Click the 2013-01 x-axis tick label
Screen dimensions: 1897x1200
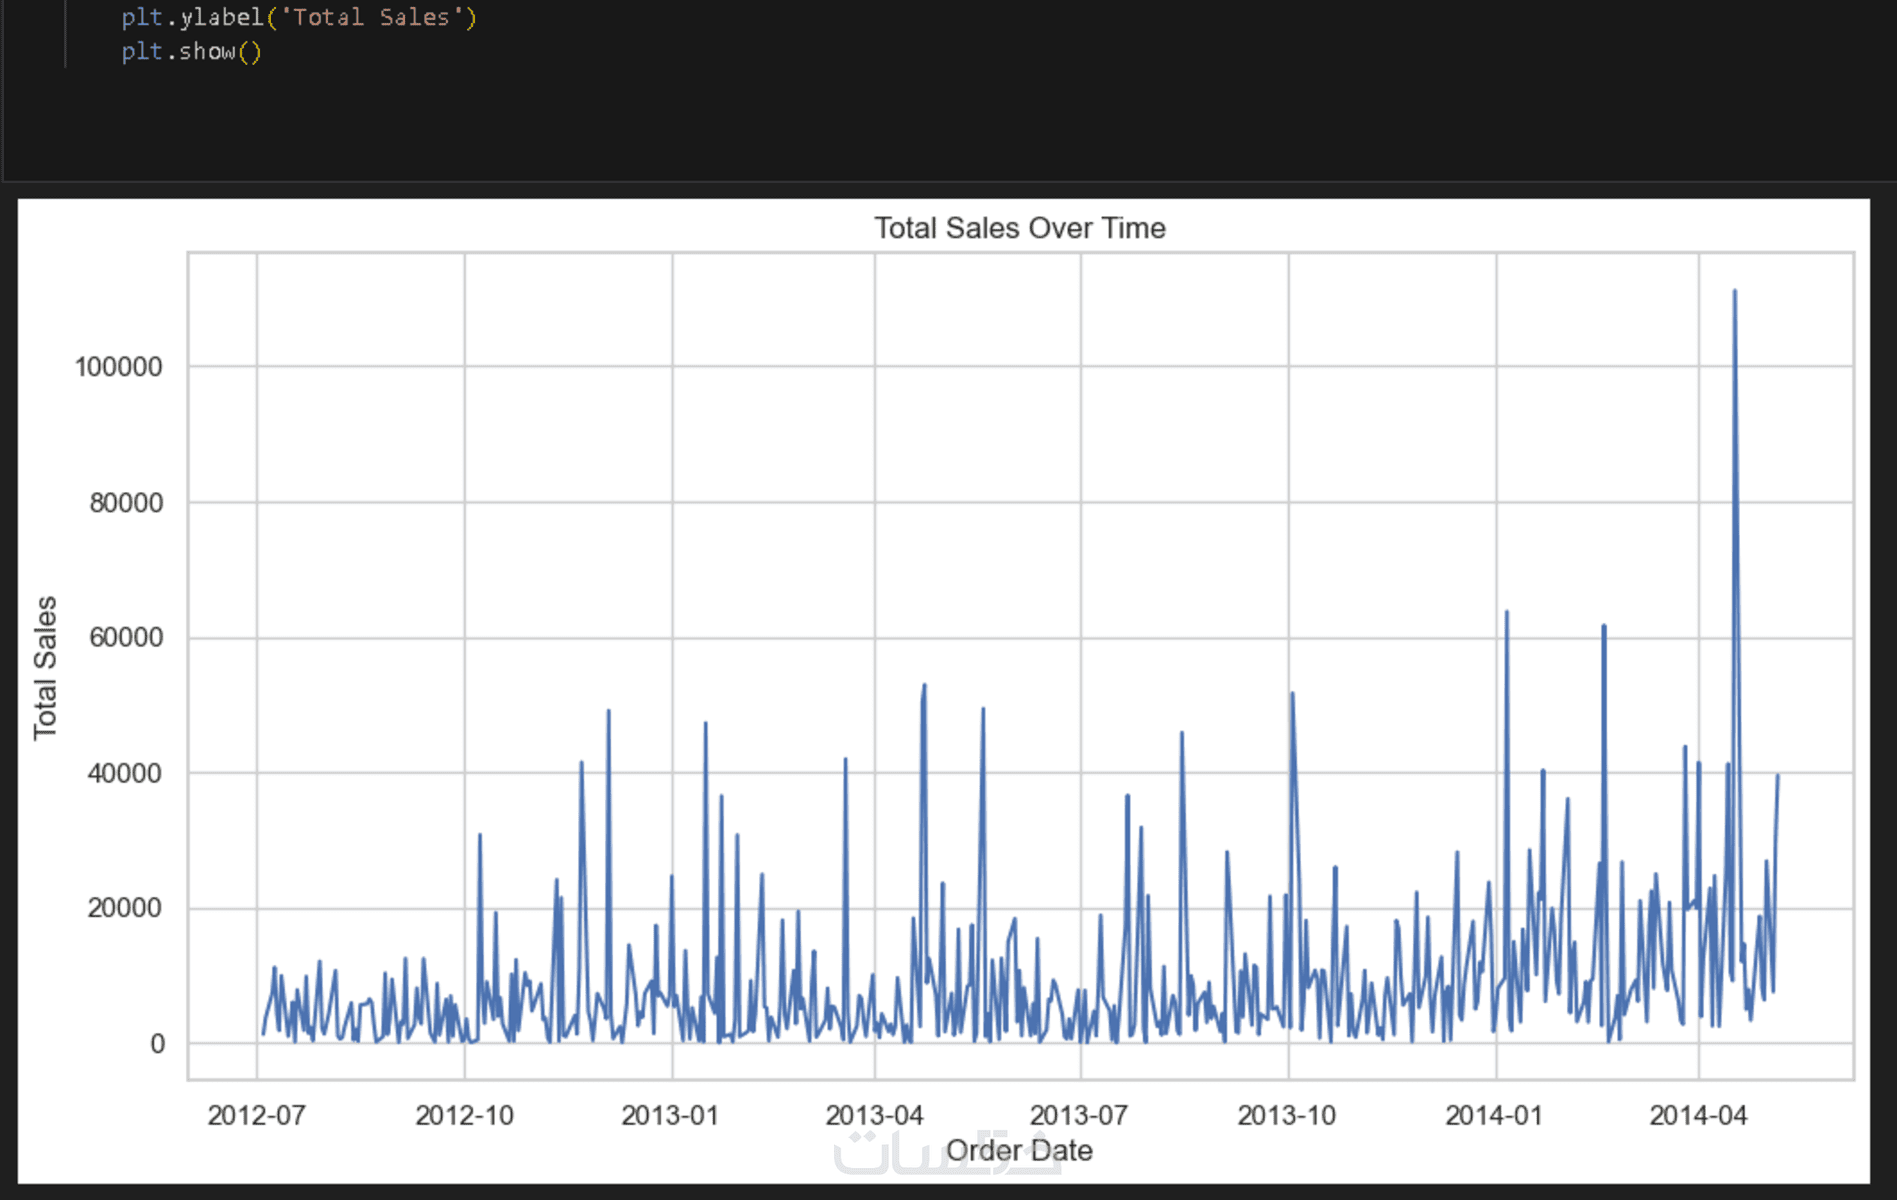670,1115
